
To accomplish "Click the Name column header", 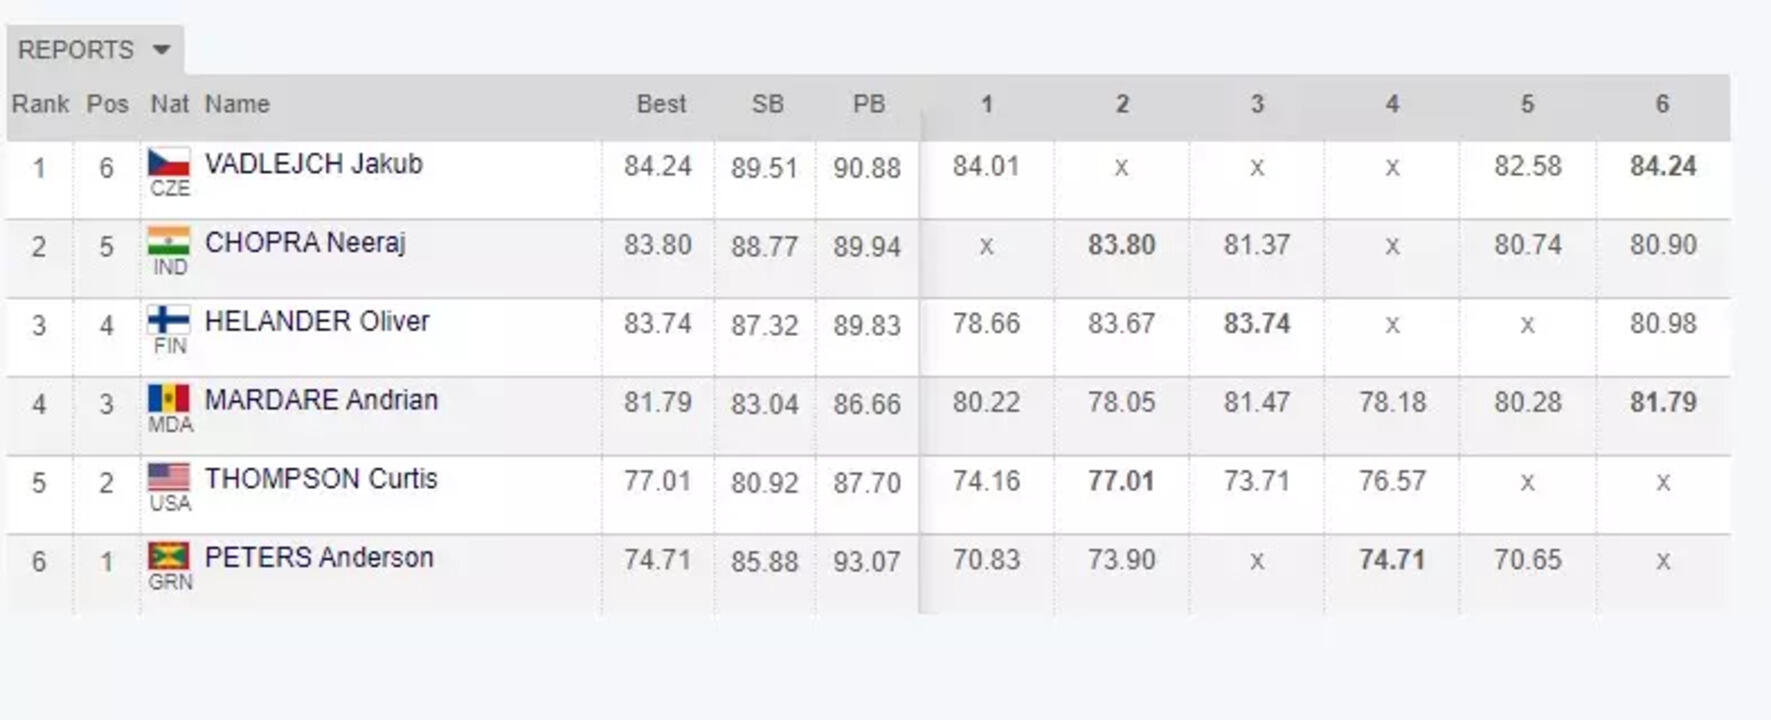I will pyautogui.click(x=237, y=104).
